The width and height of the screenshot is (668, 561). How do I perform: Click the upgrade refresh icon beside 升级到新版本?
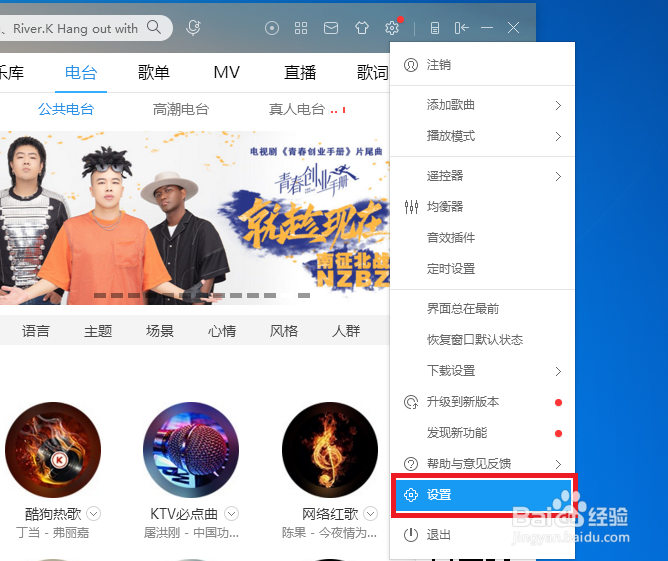point(411,402)
